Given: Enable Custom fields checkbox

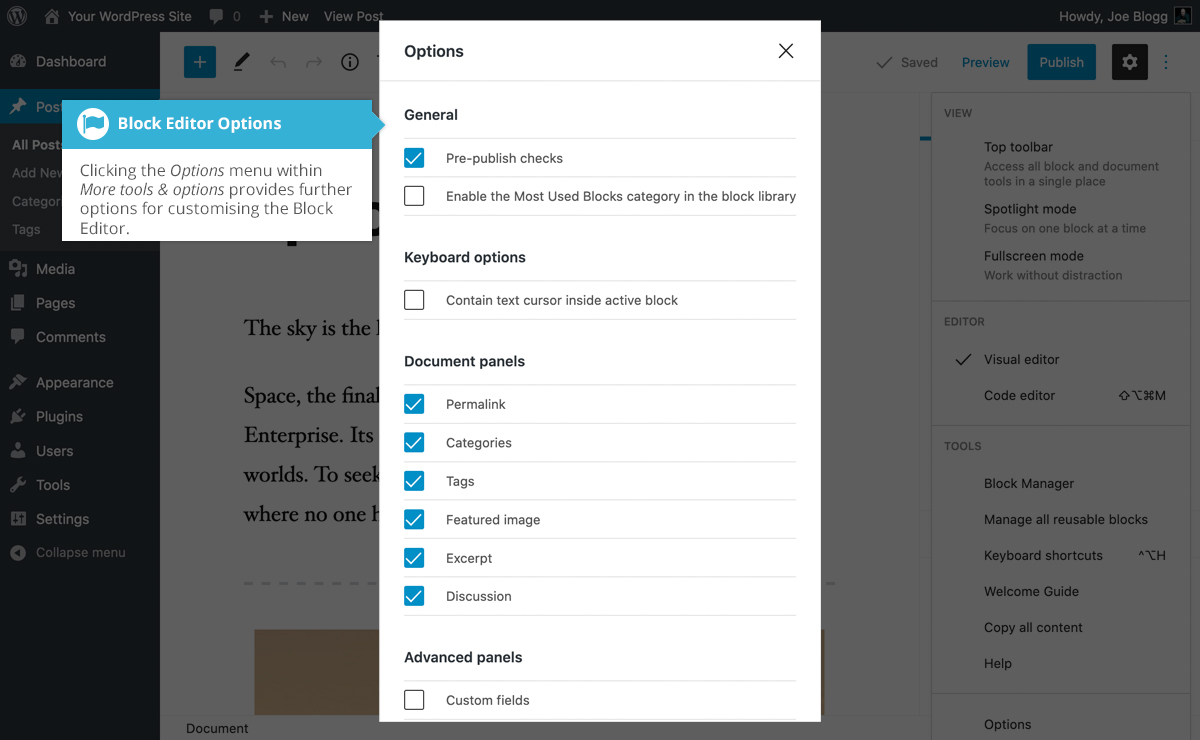Looking at the screenshot, I should 414,700.
